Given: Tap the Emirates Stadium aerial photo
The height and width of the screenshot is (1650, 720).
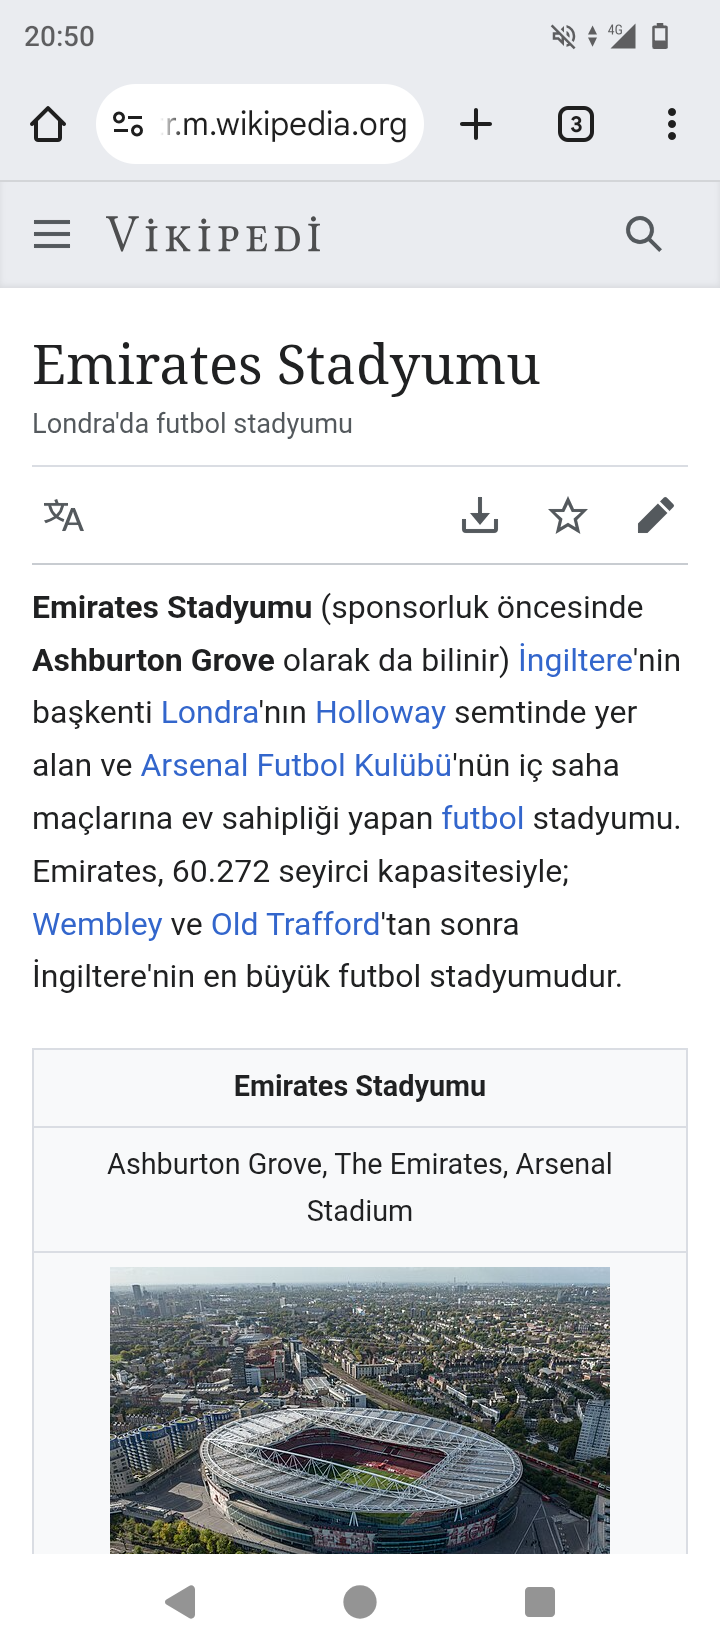Looking at the screenshot, I should pos(360,1410).
